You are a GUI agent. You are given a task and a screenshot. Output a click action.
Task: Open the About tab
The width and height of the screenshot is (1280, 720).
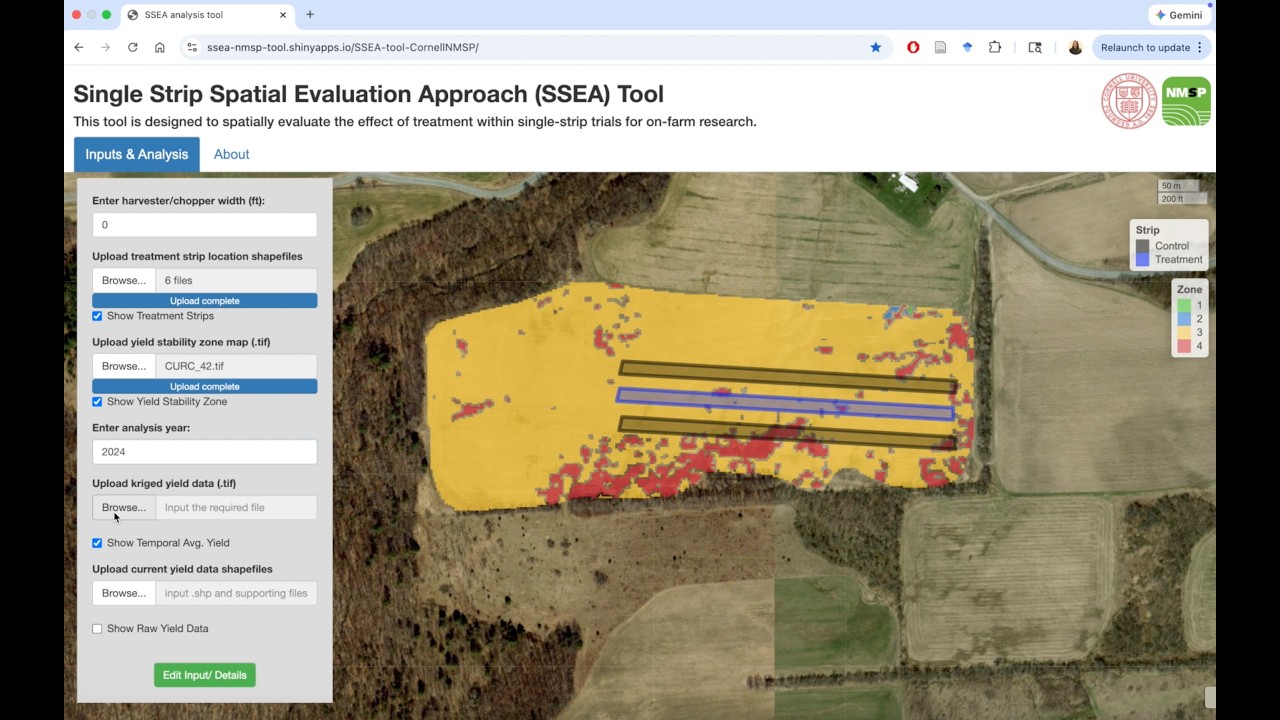click(231, 154)
